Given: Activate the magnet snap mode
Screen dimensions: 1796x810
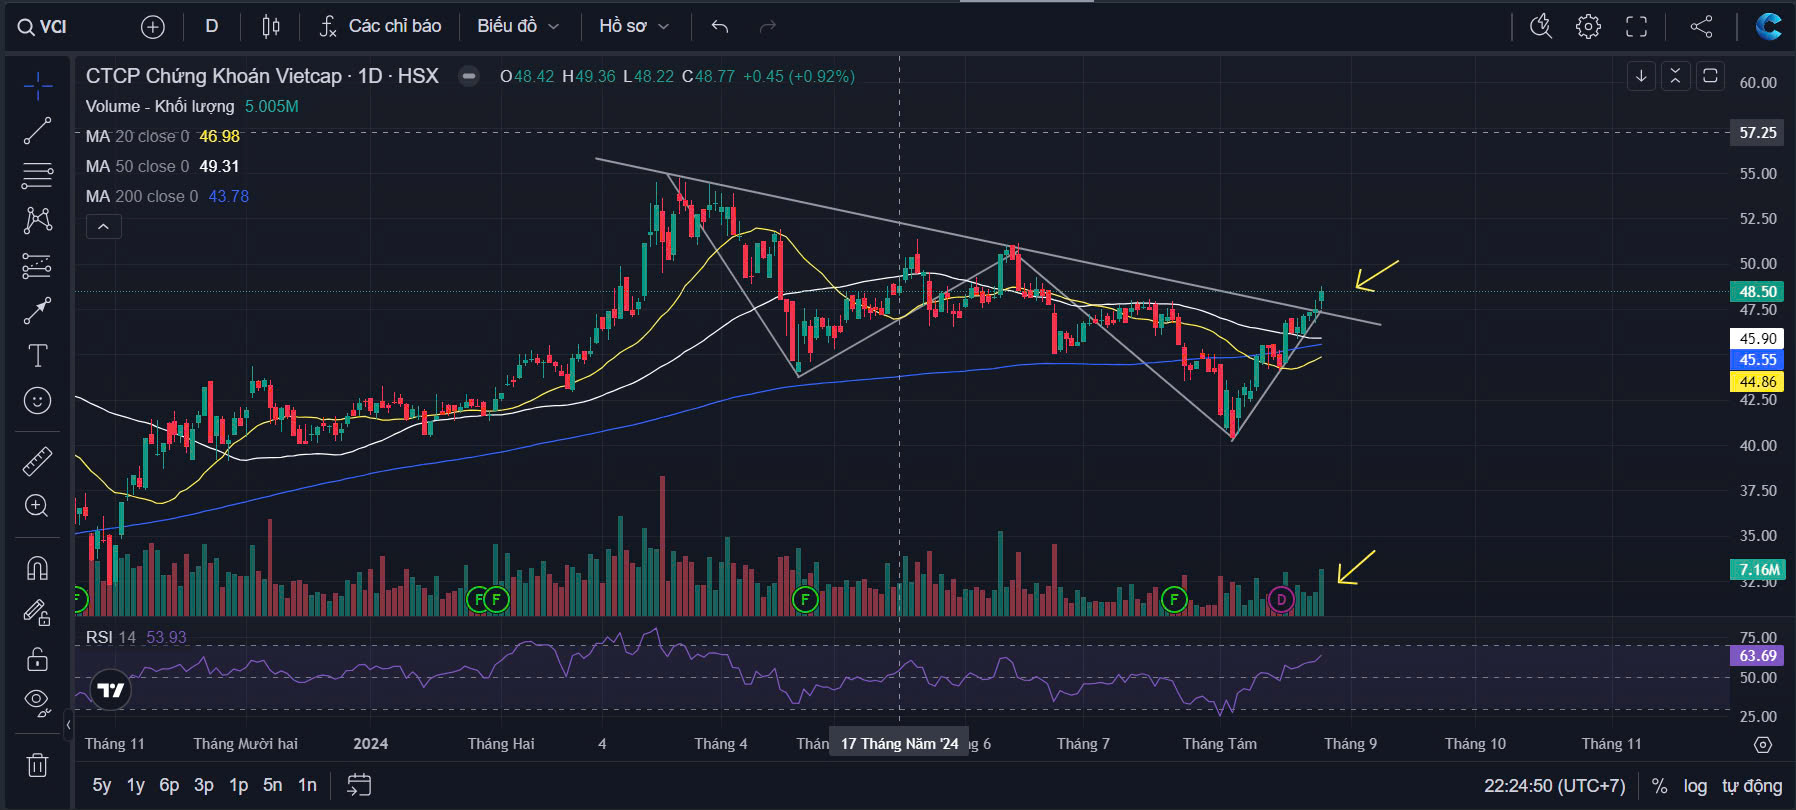Looking at the screenshot, I should click(37, 568).
